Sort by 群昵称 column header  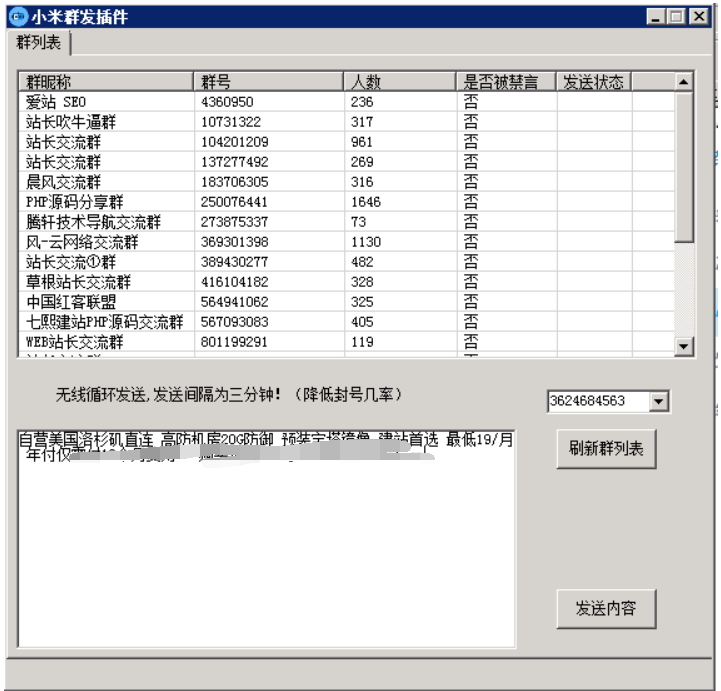[x=105, y=82]
